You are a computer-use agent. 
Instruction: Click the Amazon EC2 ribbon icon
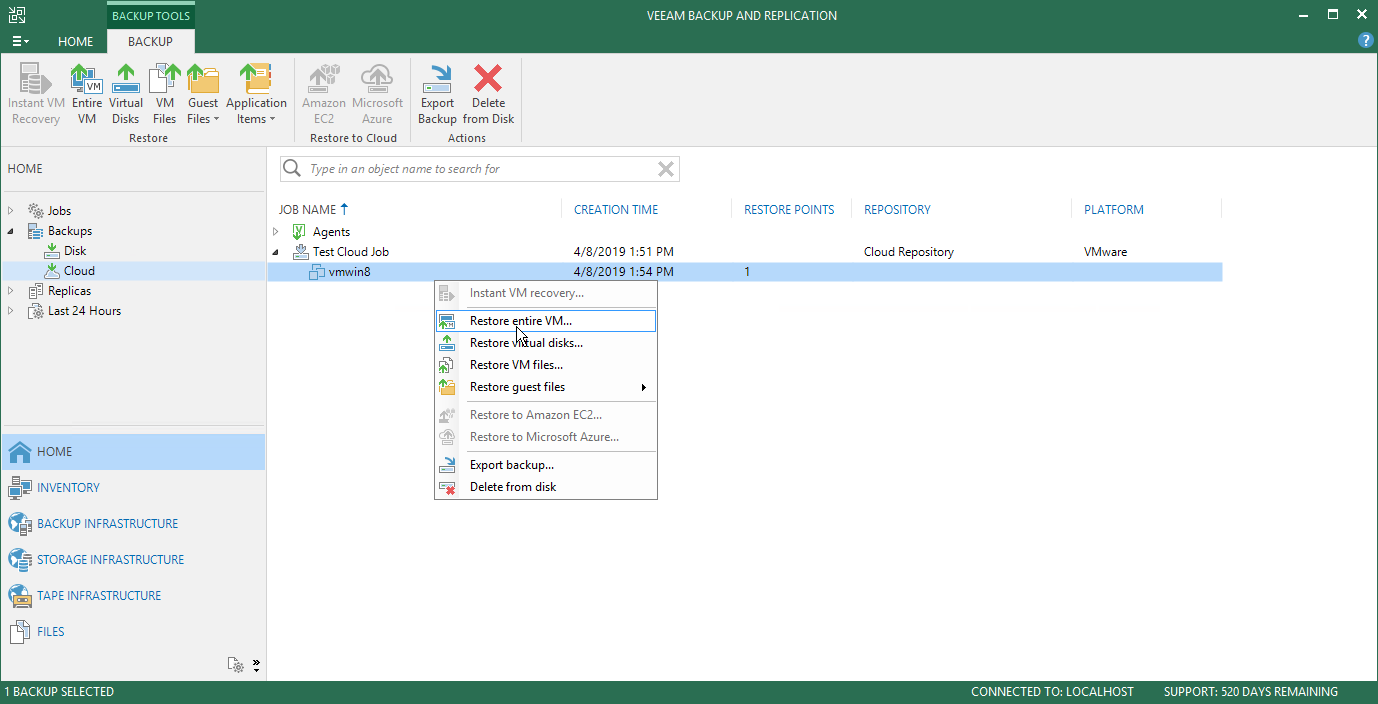pos(324,94)
